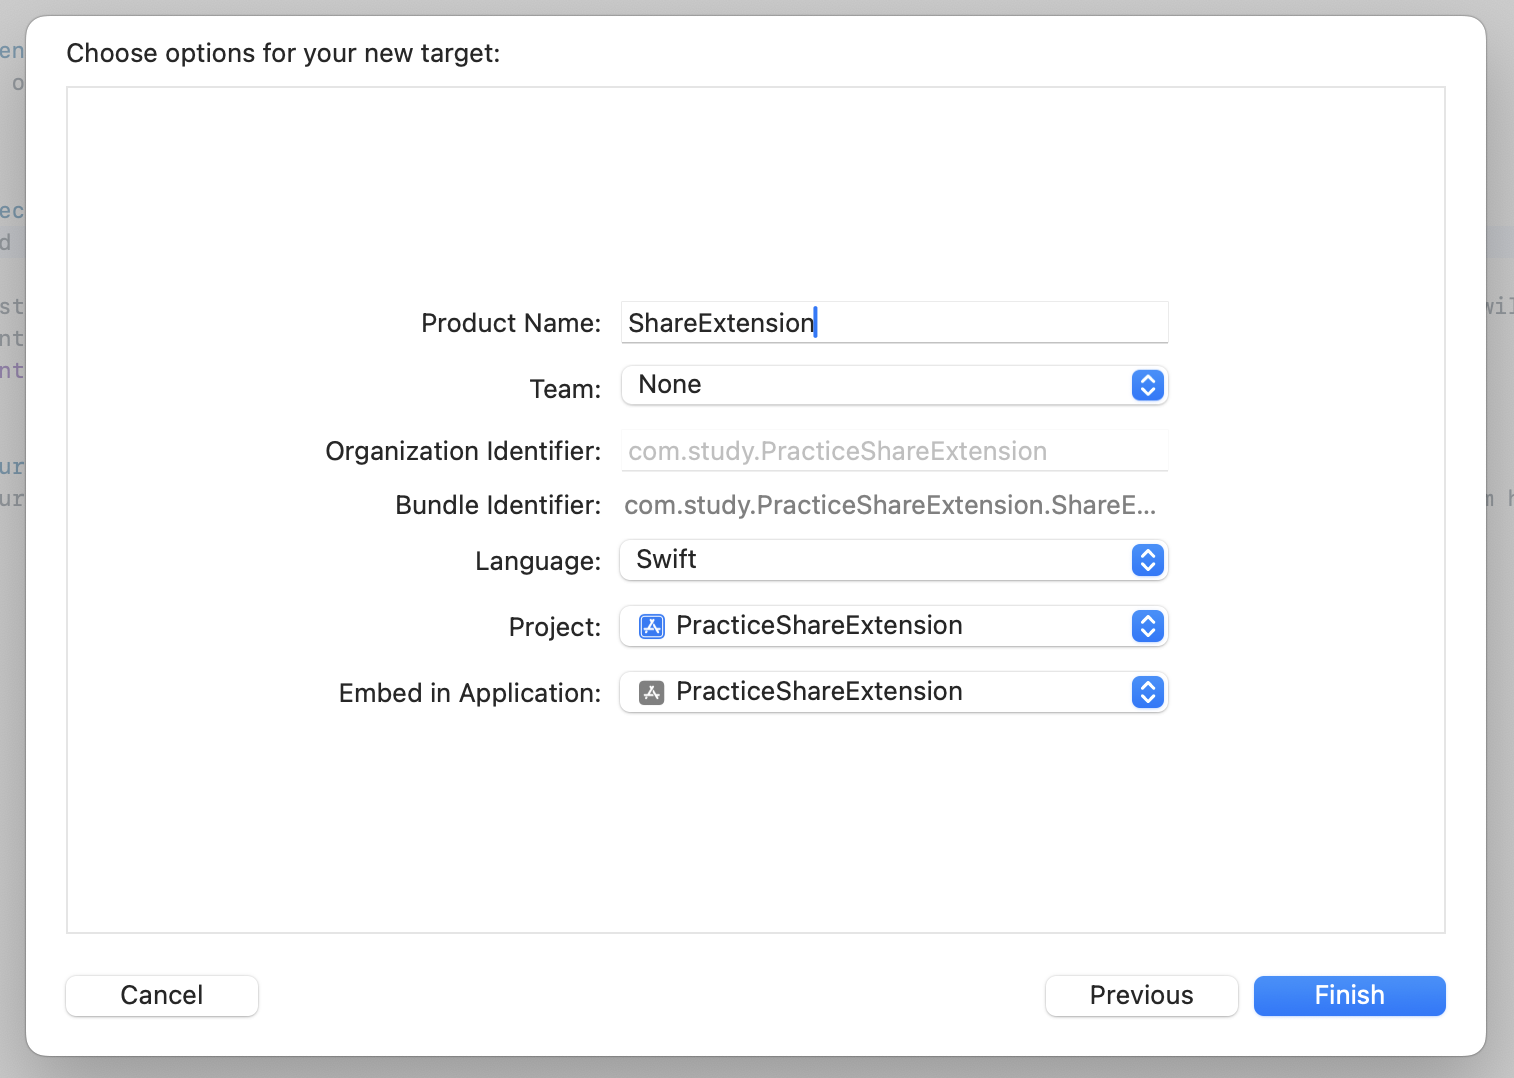Click the dialog heading about new target options
The width and height of the screenshot is (1514, 1078).
pyautogui.click(x=283, y=53)
